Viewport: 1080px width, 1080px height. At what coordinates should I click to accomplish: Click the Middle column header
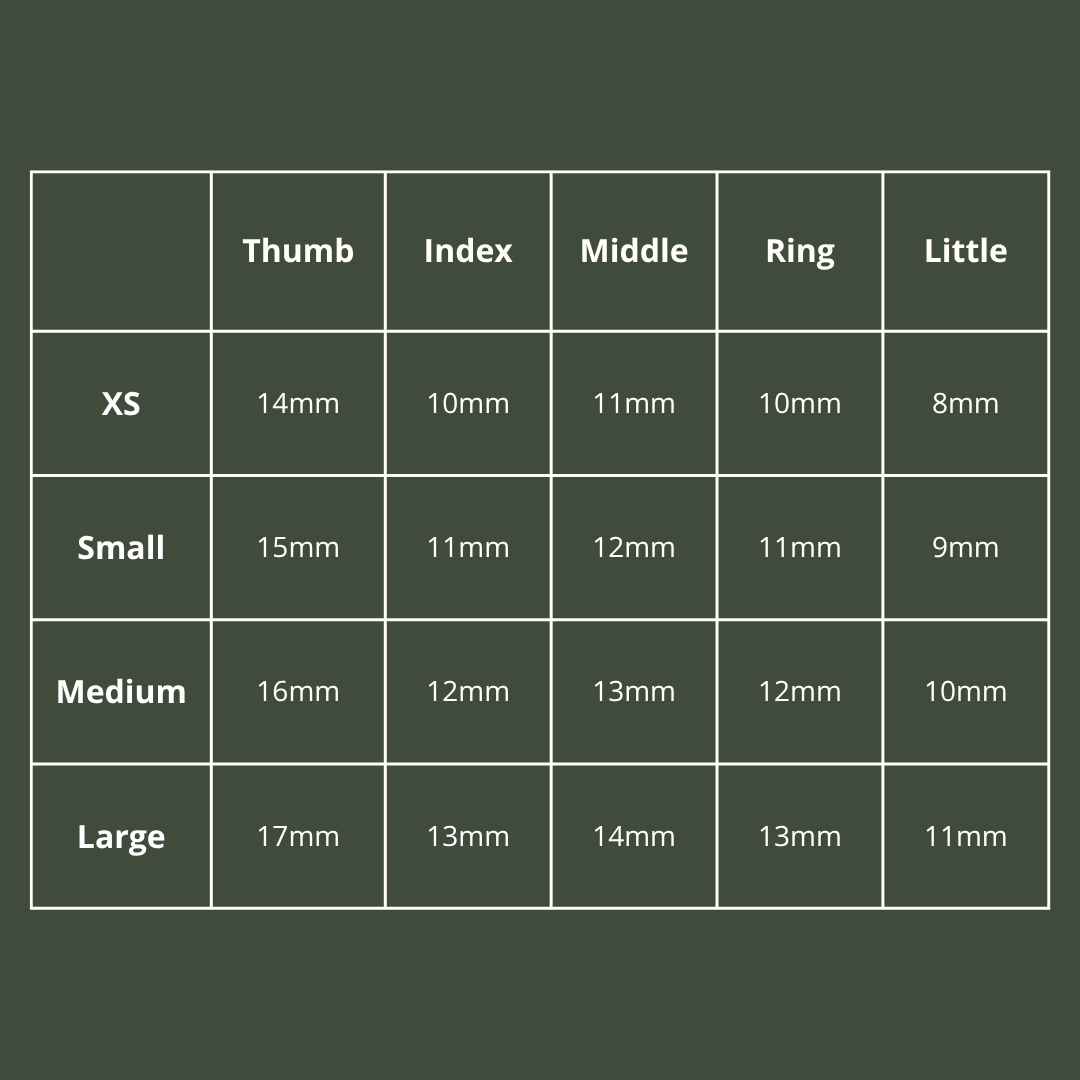(x=634, y=250)
